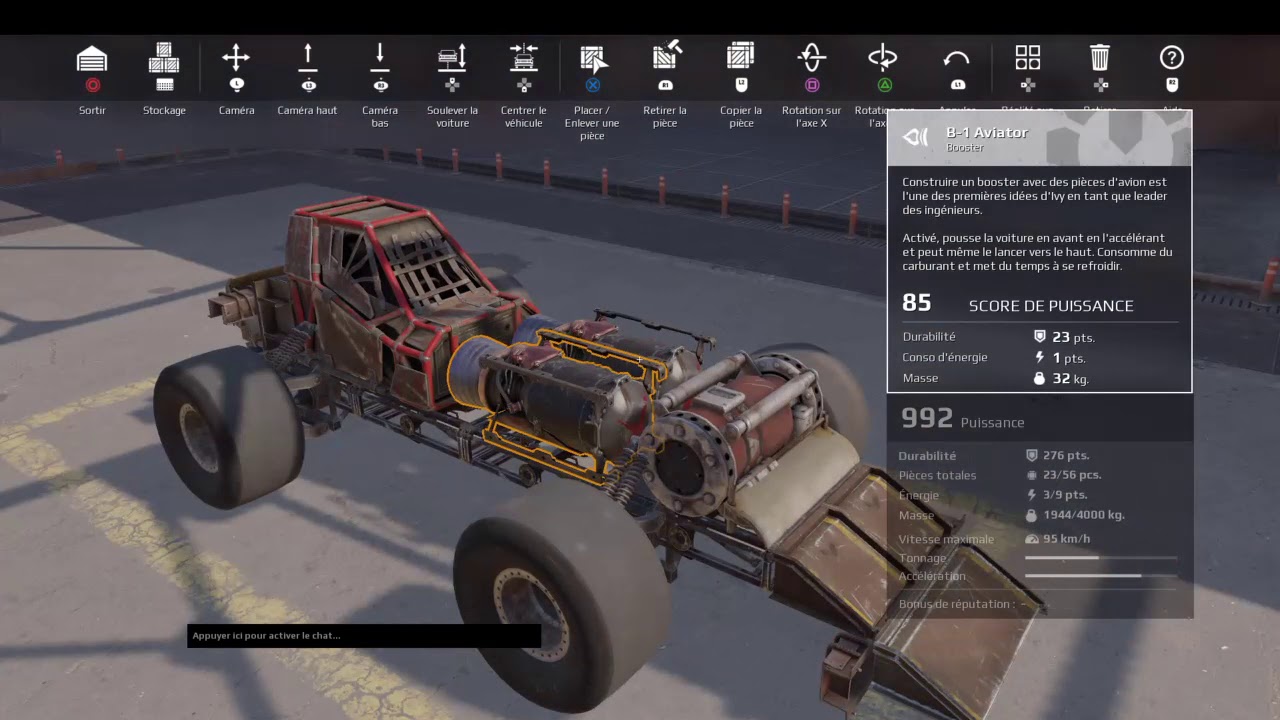Click lightning icon beside 3/9 pts

1032,494
